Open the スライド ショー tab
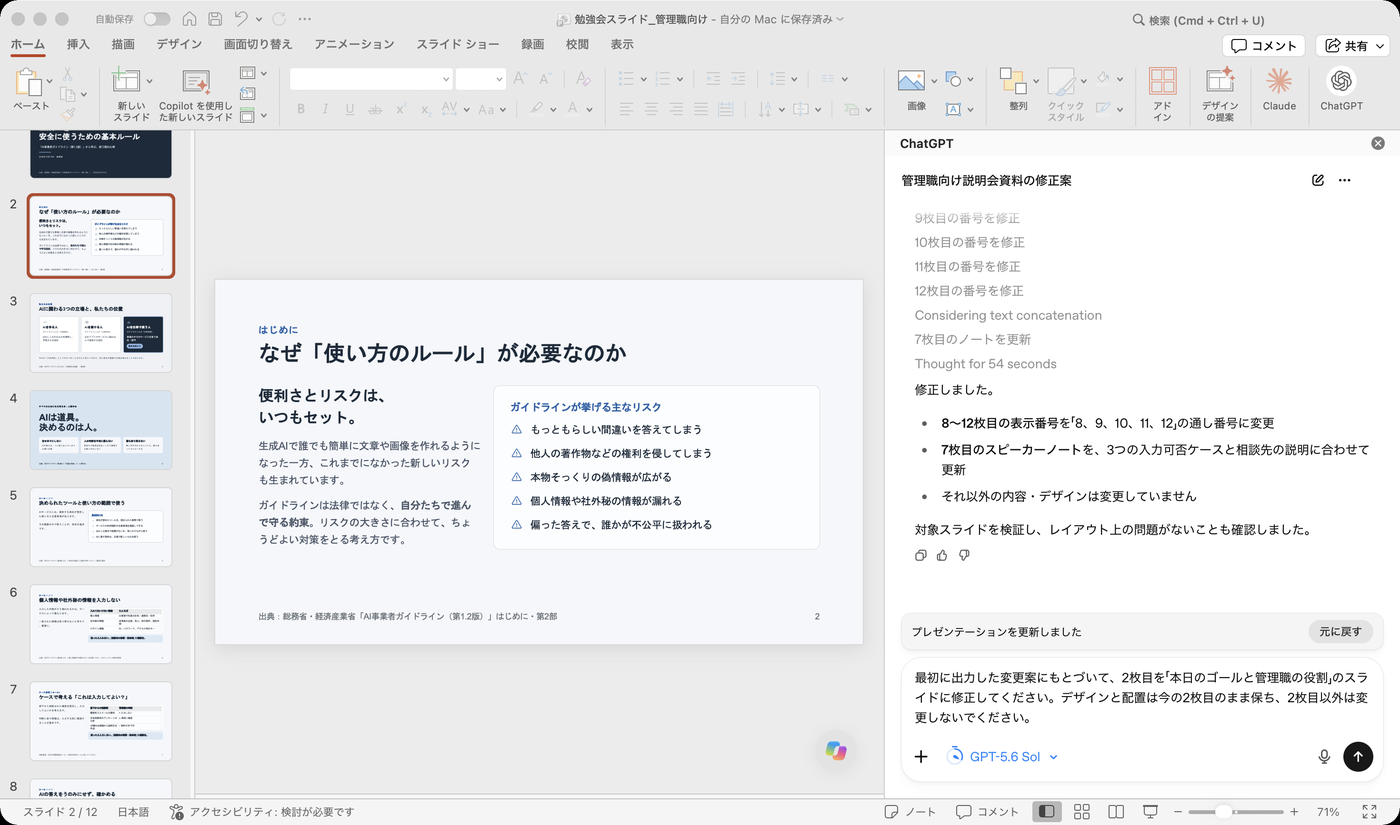The width and height of the screenshot is (1400, 825). (458, 45)
